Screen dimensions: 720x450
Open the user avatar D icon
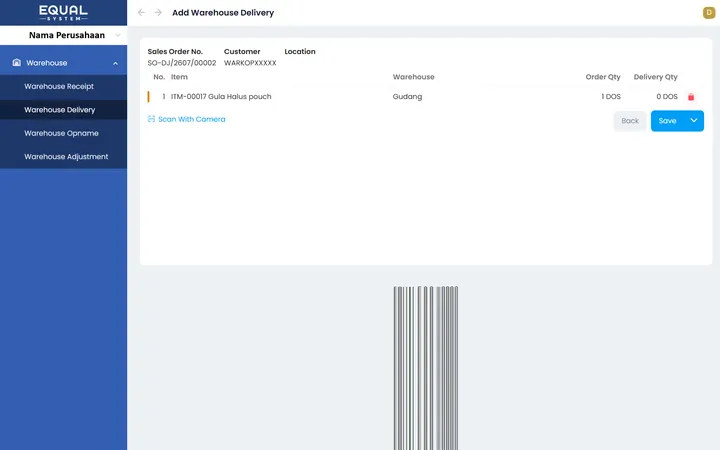click(709, 13)
